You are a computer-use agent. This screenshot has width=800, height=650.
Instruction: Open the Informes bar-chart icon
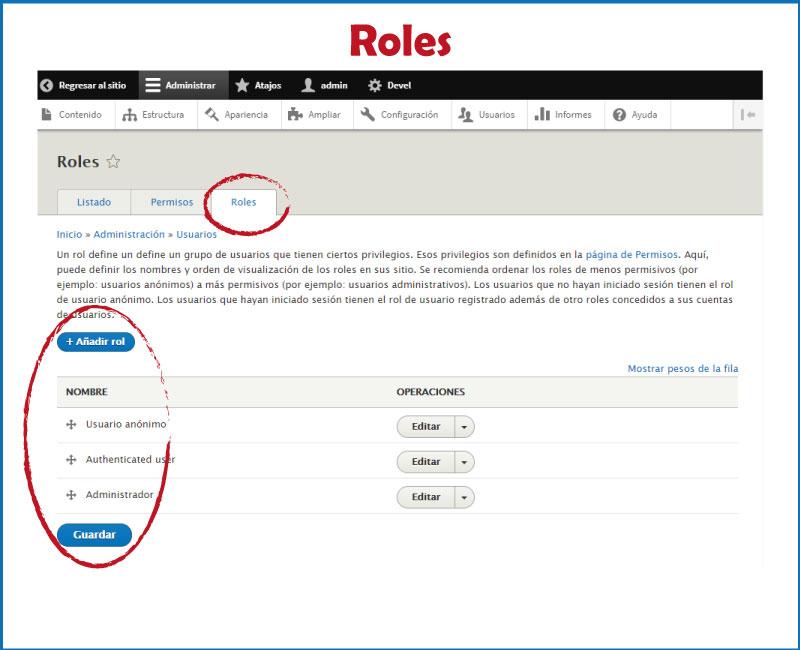point(544,115)
